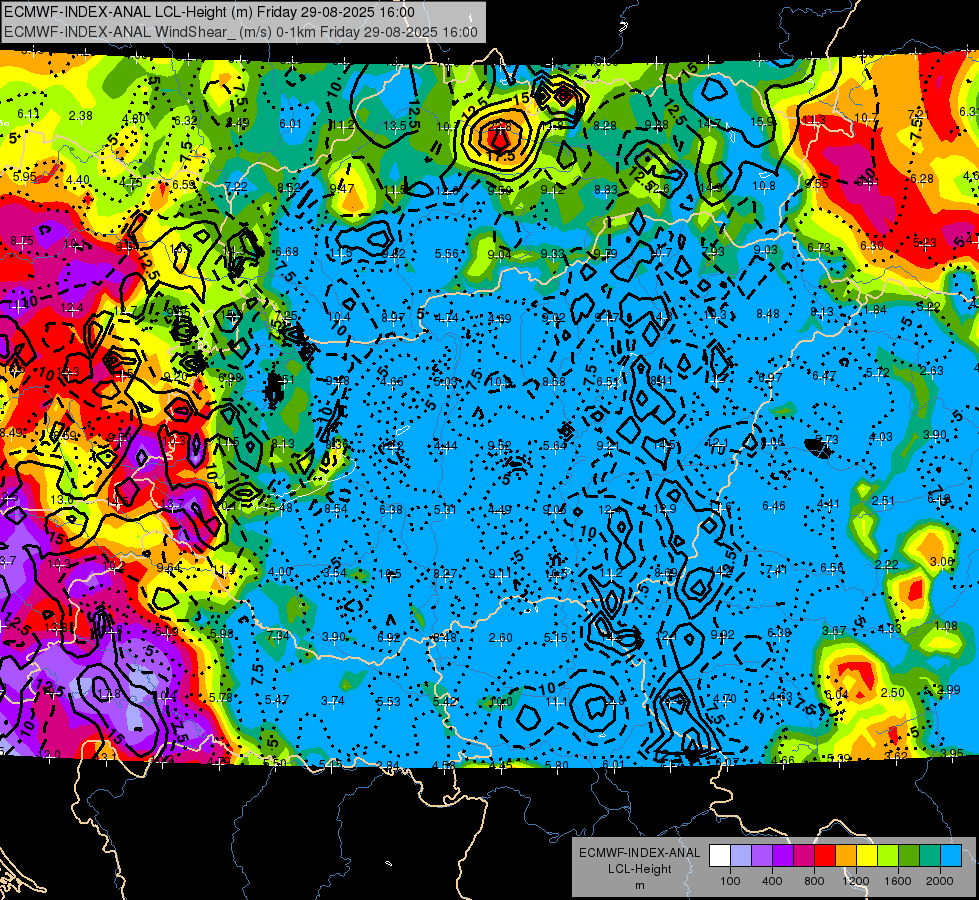979x900 pixels.
Task: Click the grid value 10.8
Action: [764, 185]
